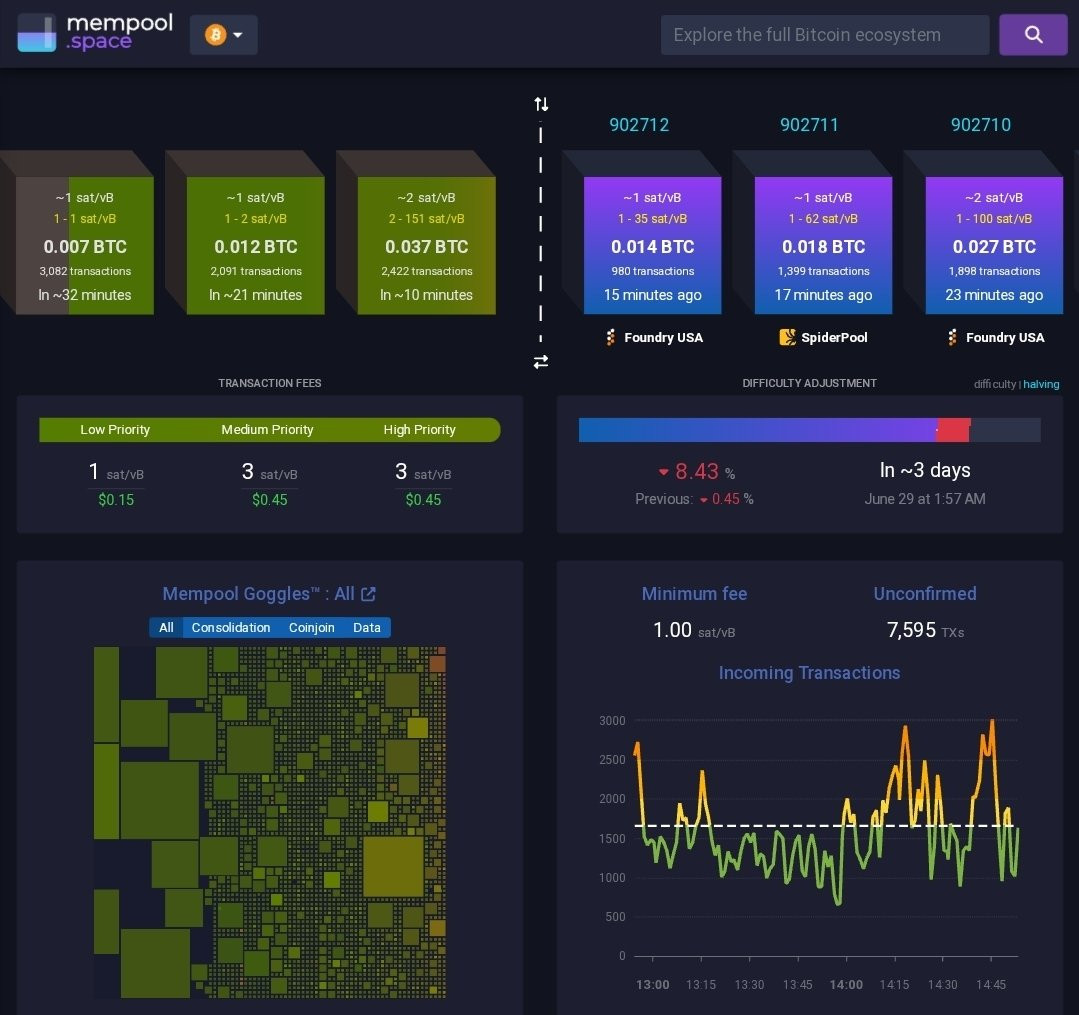Click the search magnifier button
The height and width of the screenshot is (1015, 1079).
[x=1033, y=34]
